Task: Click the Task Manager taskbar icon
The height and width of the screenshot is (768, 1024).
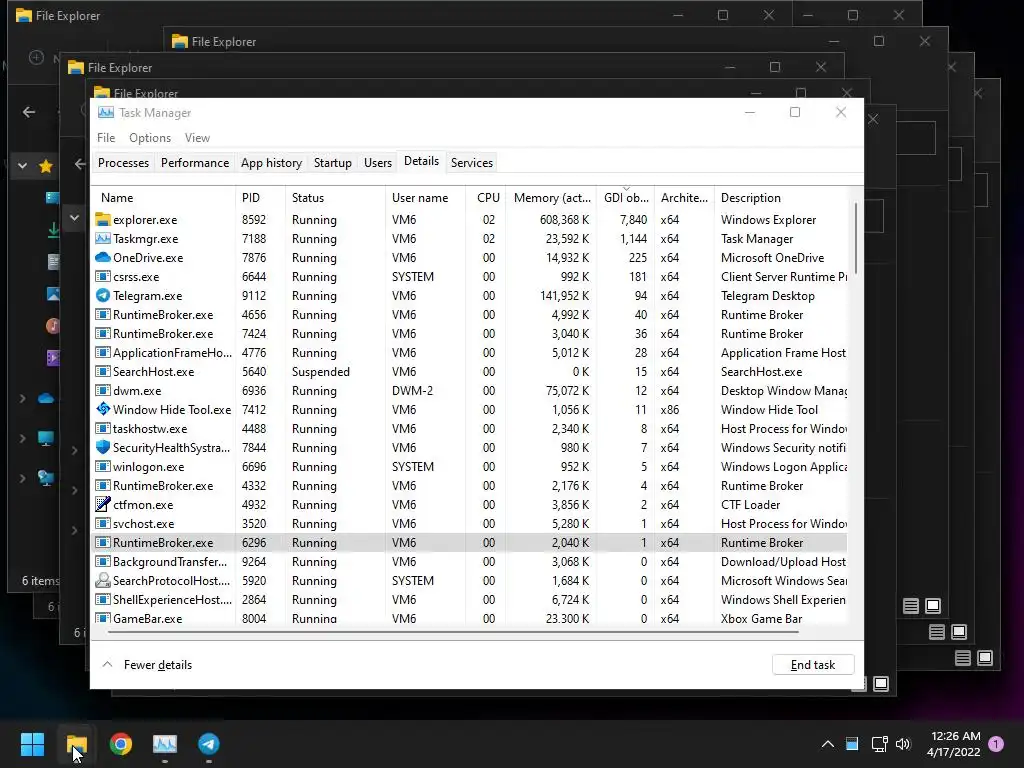Action: [165, 744]
